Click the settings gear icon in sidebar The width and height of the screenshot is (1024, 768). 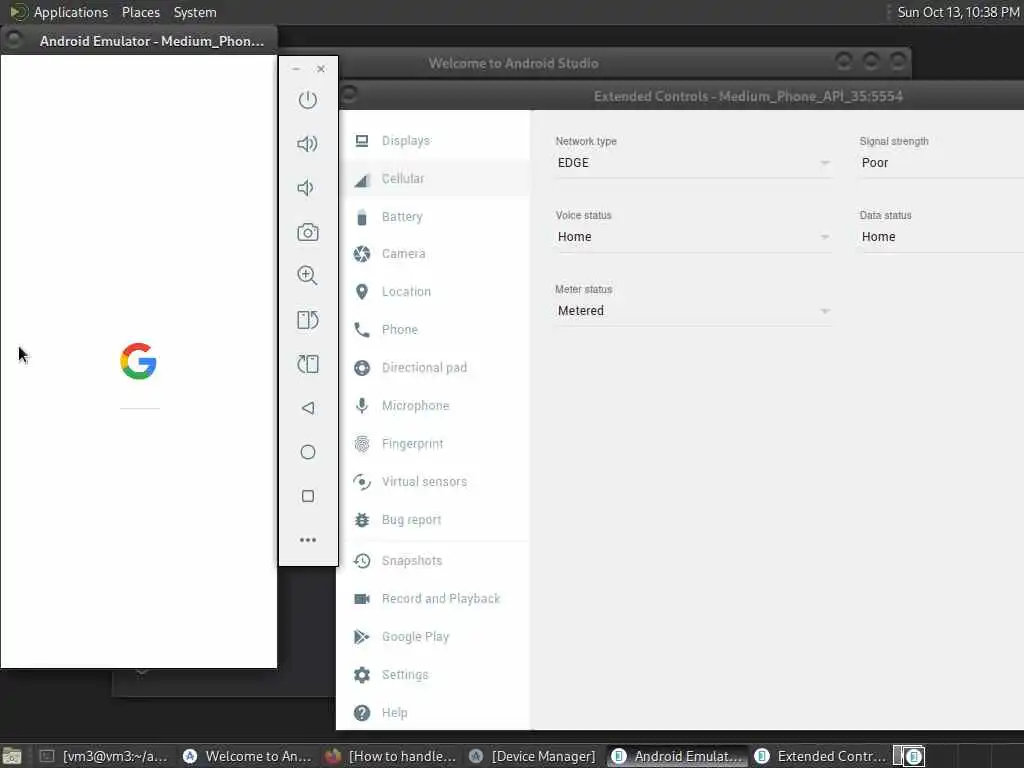pyautogui.click(x=362, y=675)
